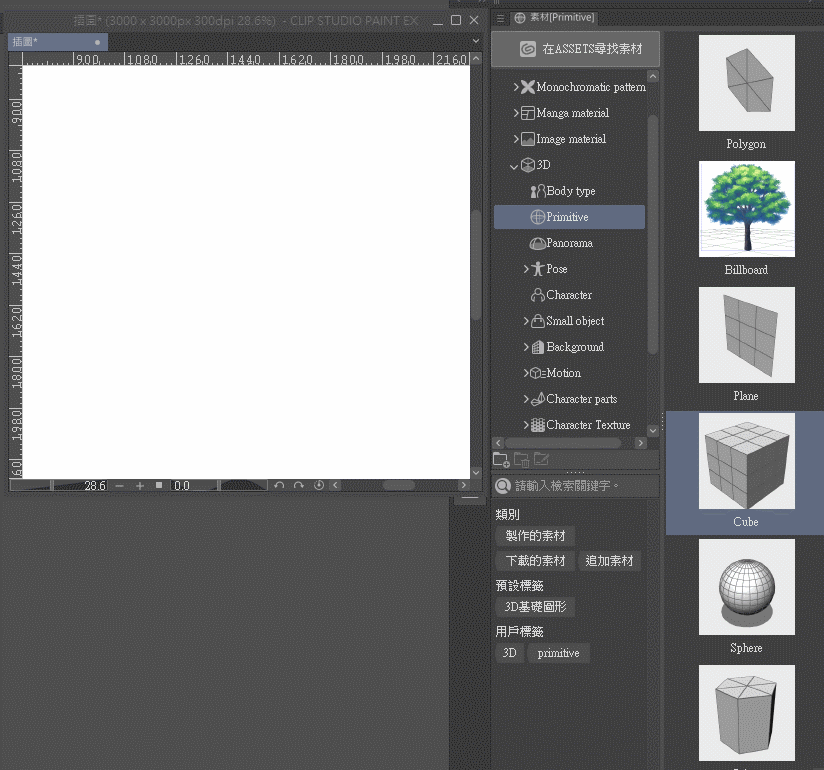Expand the Monochromatic pattern folder
824x770 pixels.
point(516,87)
